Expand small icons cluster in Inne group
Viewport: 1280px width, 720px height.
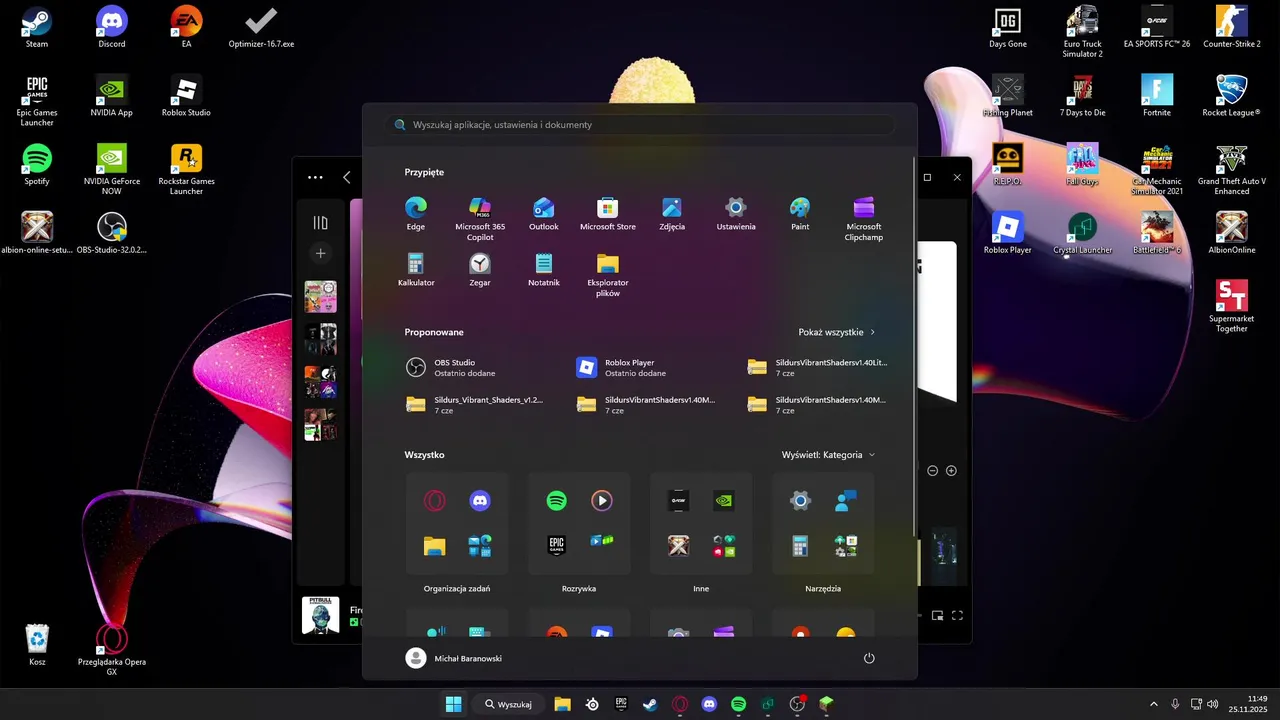coord(724,546)
